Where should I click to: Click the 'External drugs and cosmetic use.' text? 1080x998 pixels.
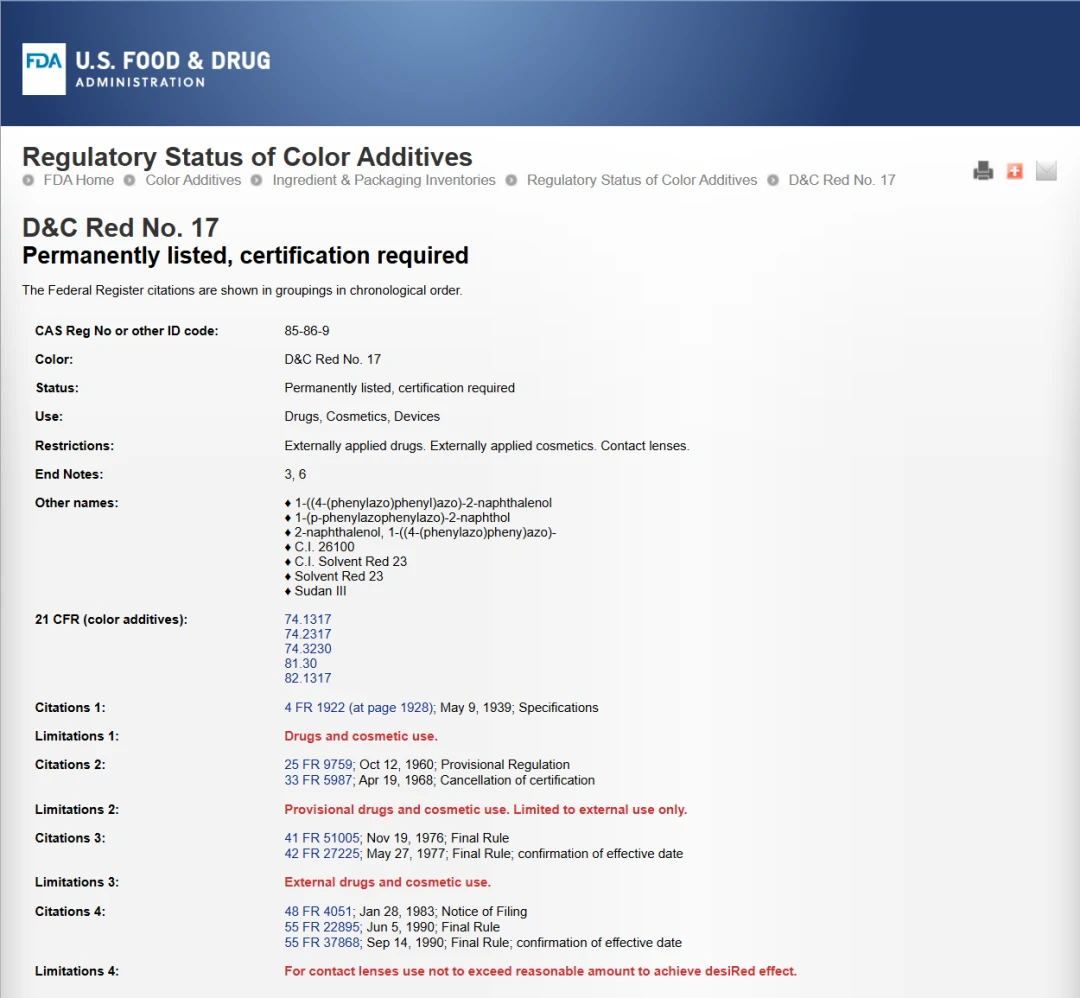(388, 882)
